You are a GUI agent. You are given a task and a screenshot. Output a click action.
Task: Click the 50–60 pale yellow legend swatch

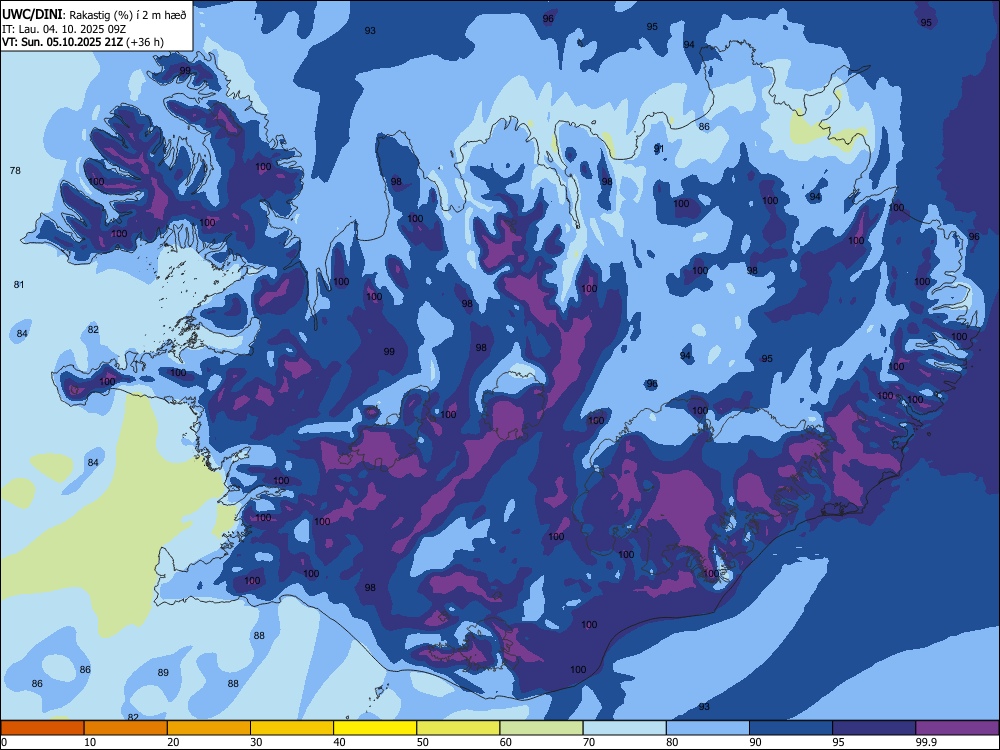[459, 728]
